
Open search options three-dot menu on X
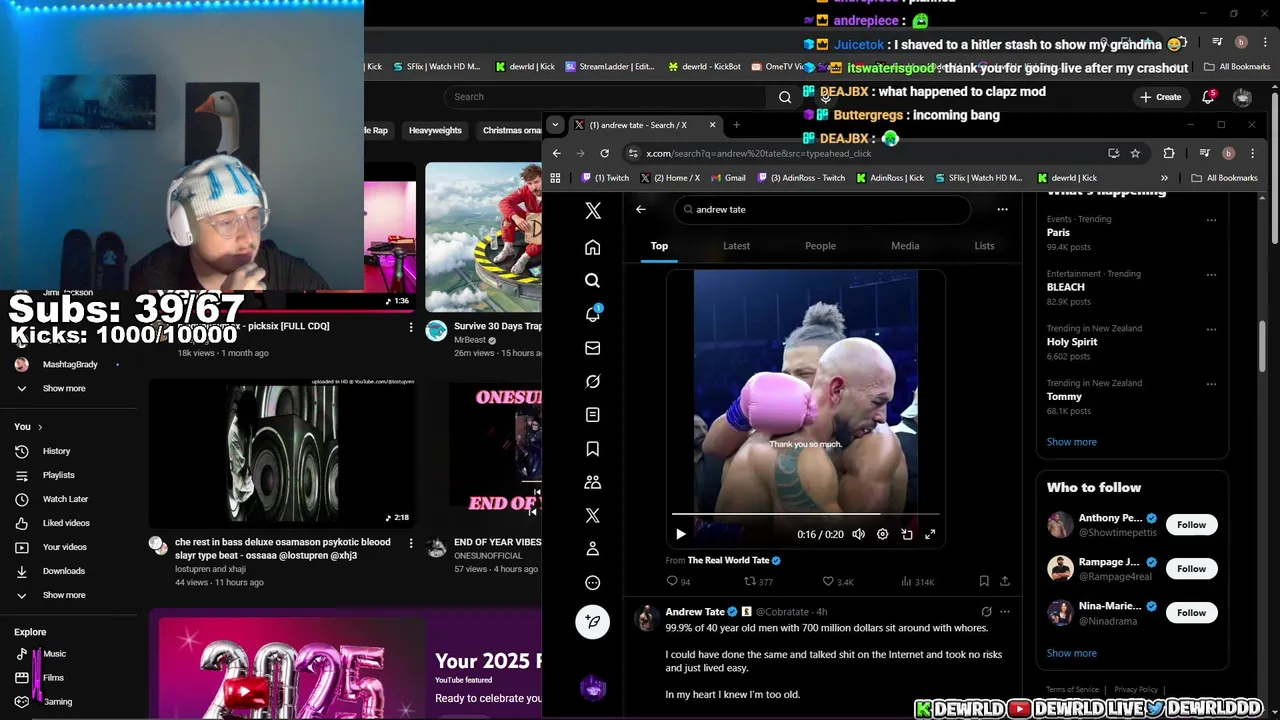pyautogui.click(x=1002, y=210)
